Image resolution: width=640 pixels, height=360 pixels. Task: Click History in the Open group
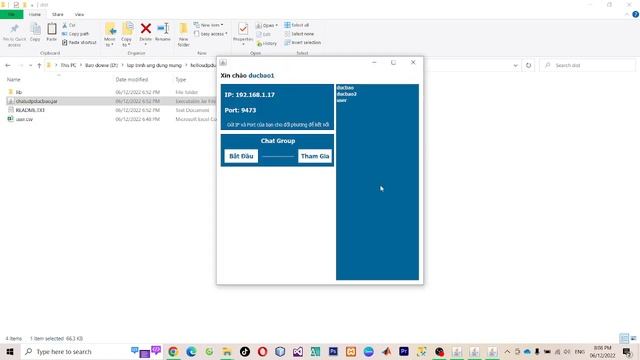267,43
